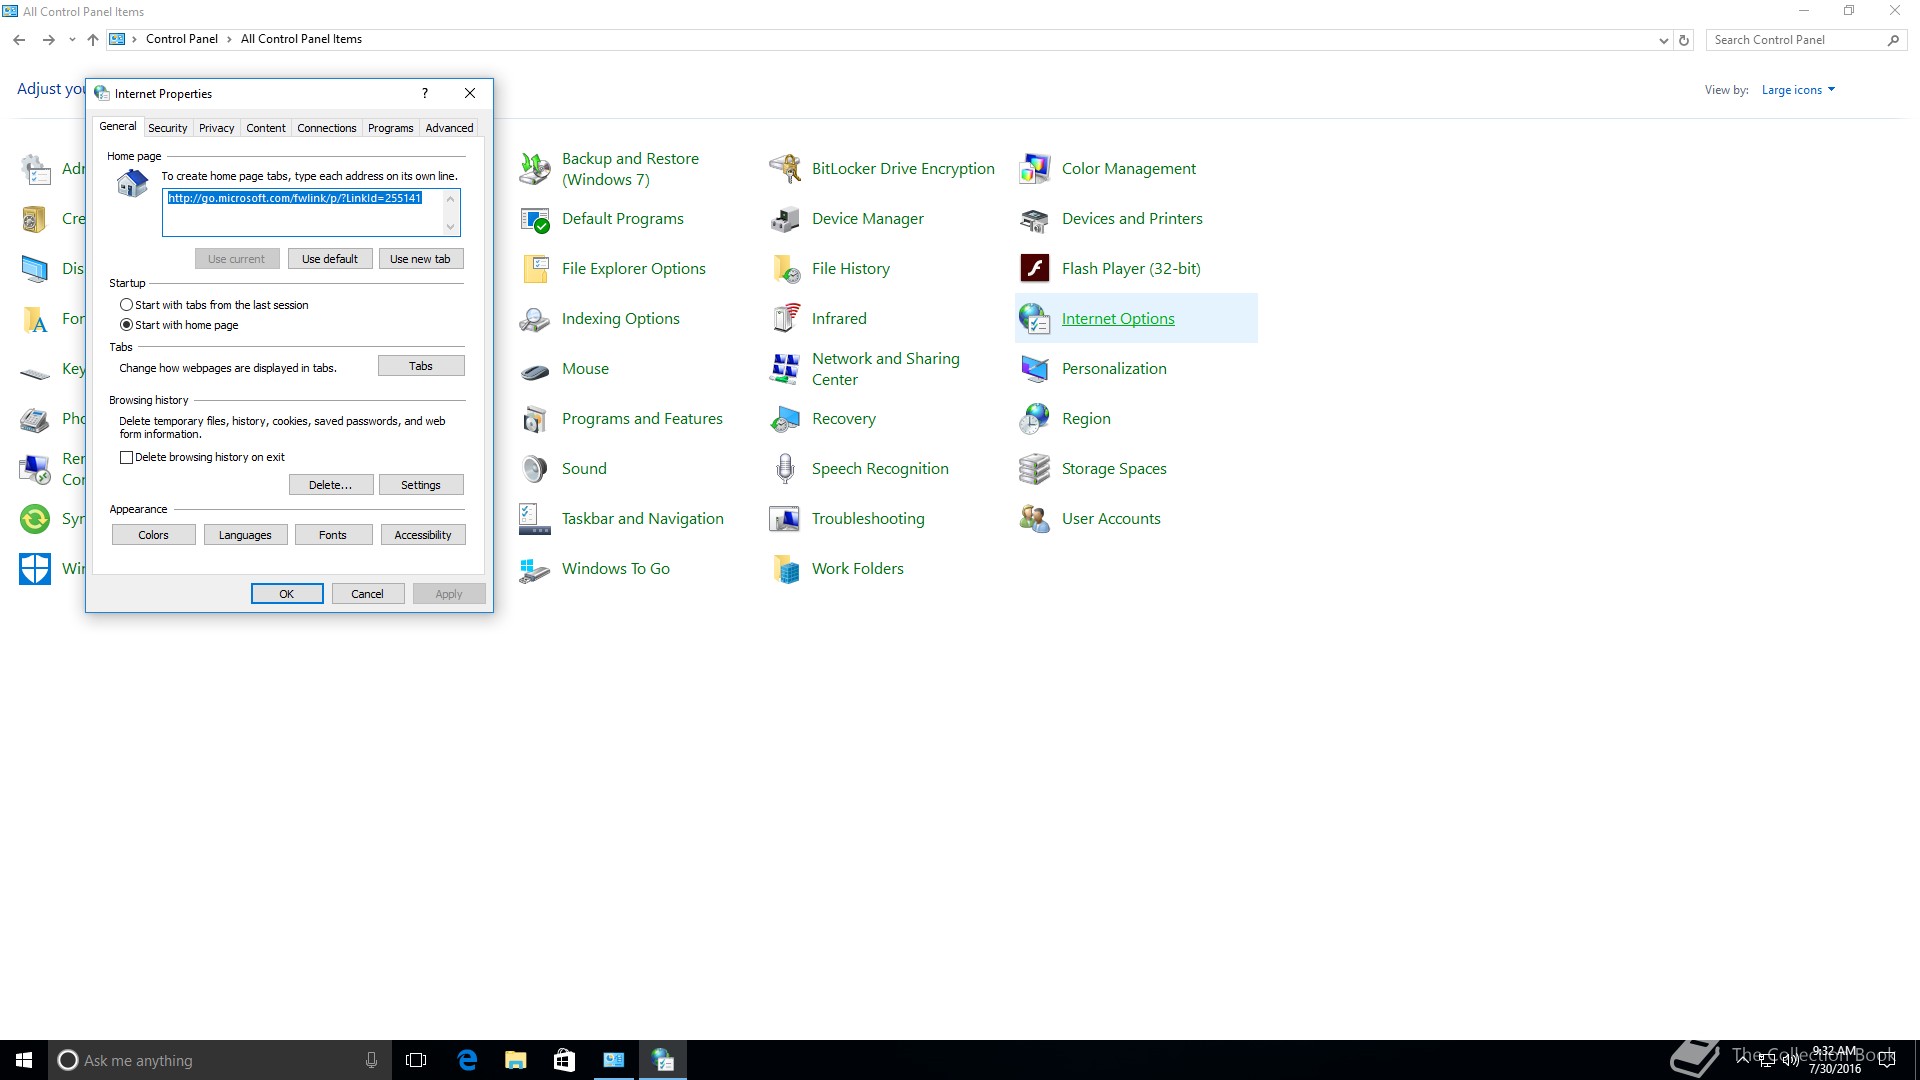Expand the address bar history dropdown

[1663, 40]
